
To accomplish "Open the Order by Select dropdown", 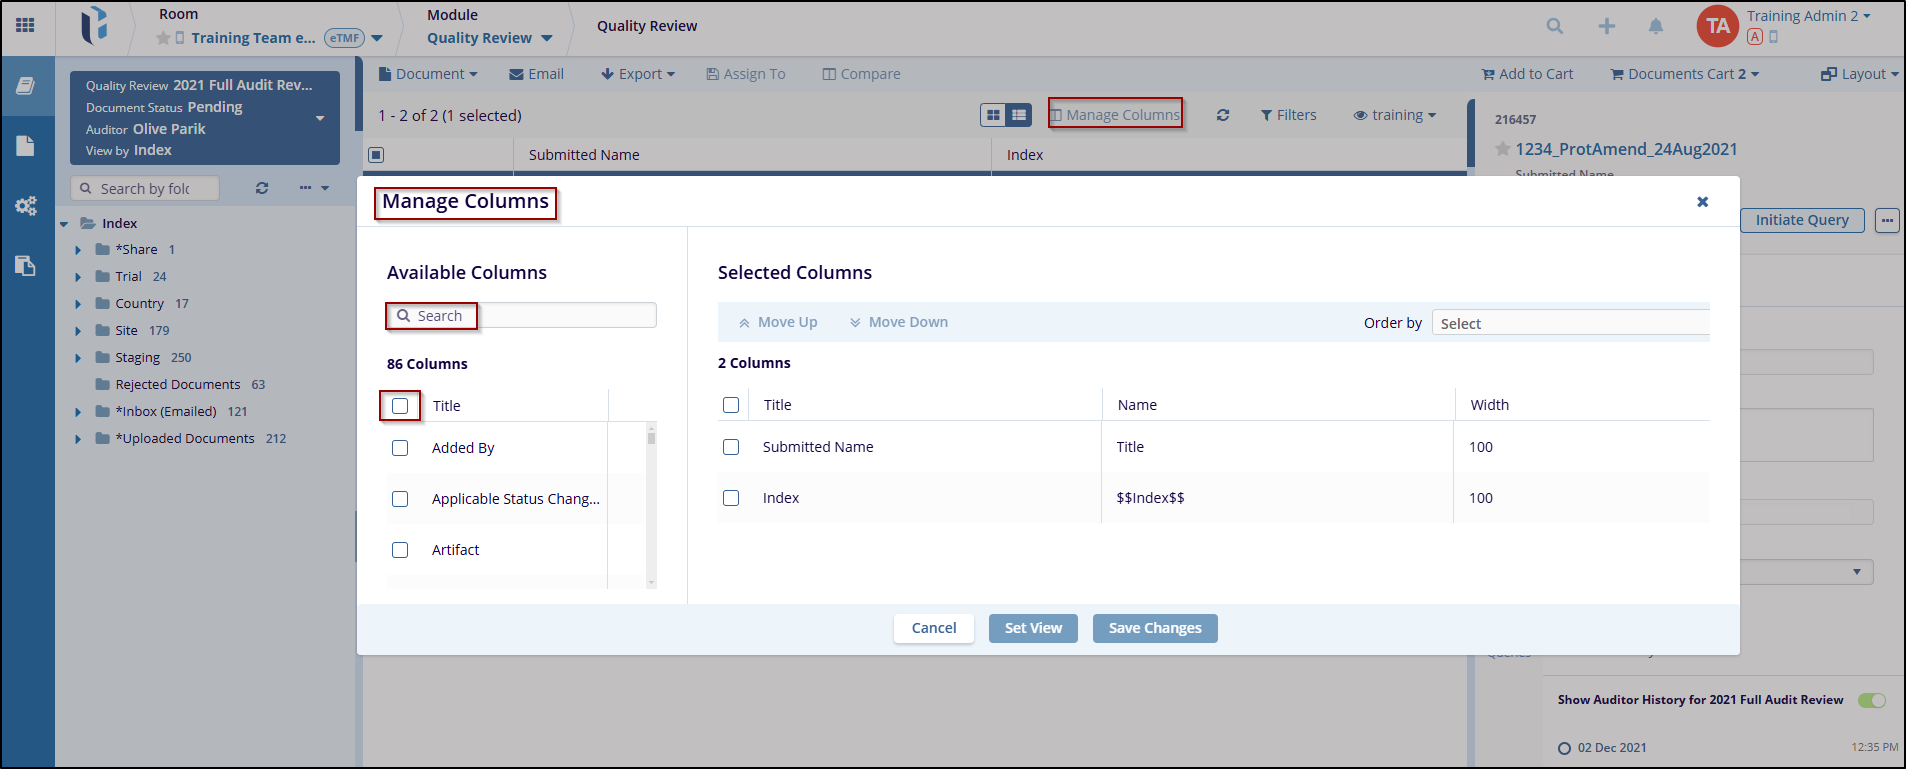I will click(1570, 323).
